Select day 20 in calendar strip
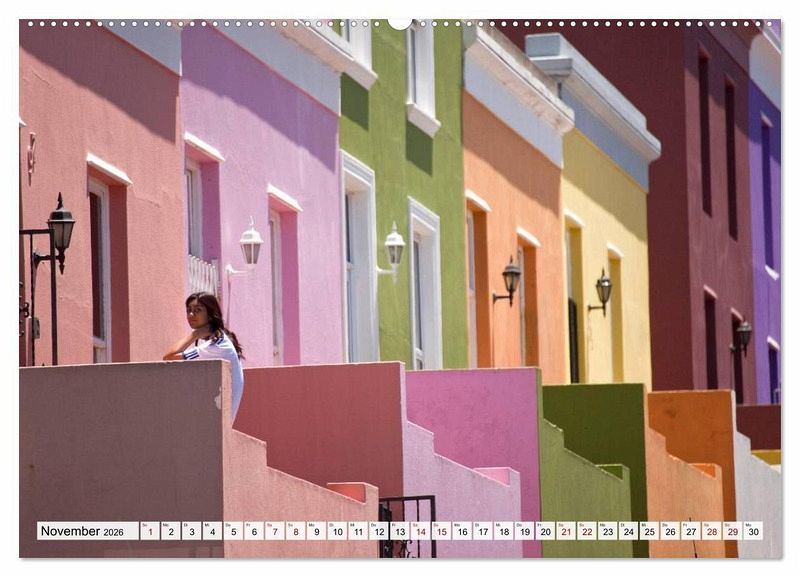800x577 pixels. click(x=545, y=531)
